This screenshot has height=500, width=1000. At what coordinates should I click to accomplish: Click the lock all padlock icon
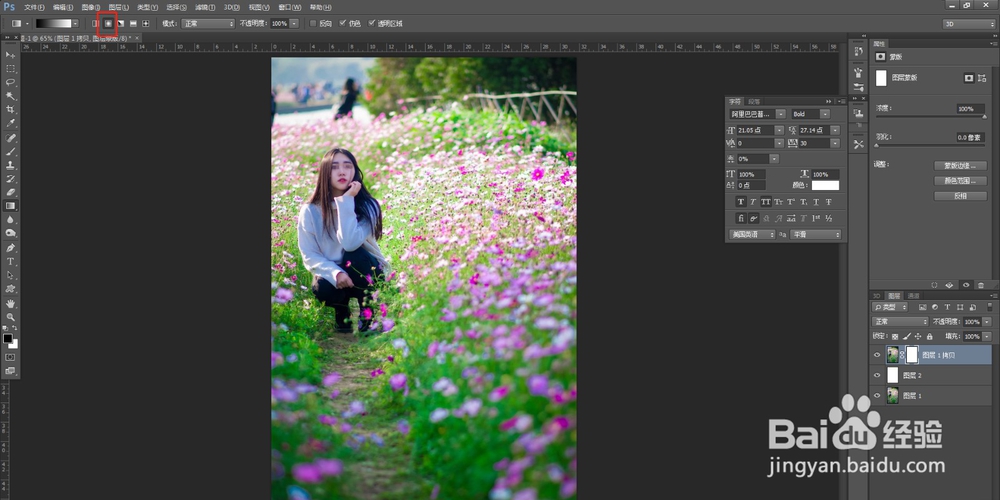(929, 336)
